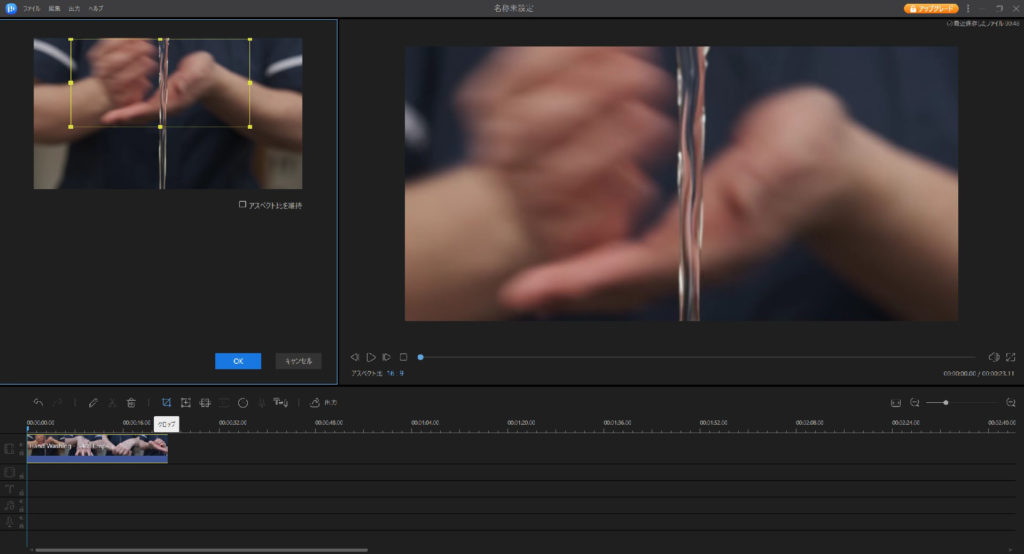The image size is (1024, 554).
Task: Click the text track T icon
Action: click(x=9, y=489)
